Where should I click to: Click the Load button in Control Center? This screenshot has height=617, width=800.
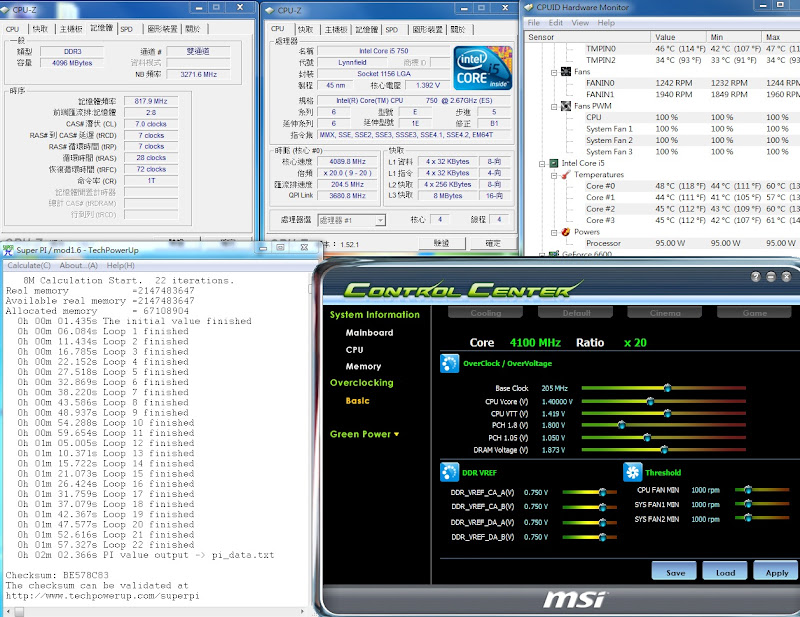725,573
